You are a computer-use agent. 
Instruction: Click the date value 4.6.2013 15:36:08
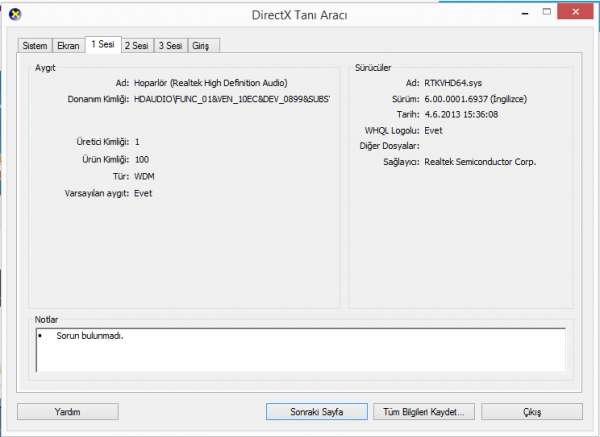pos(461,114)
